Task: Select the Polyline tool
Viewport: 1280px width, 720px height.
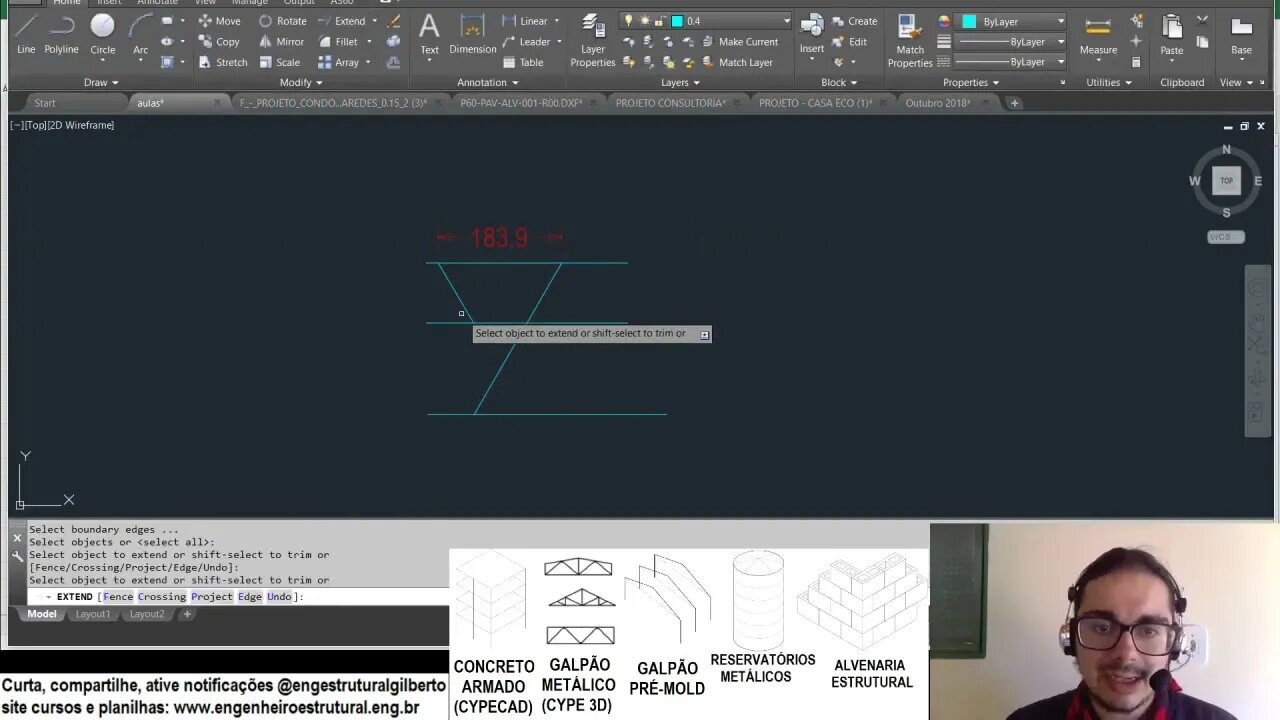Action: pos(61,33)
